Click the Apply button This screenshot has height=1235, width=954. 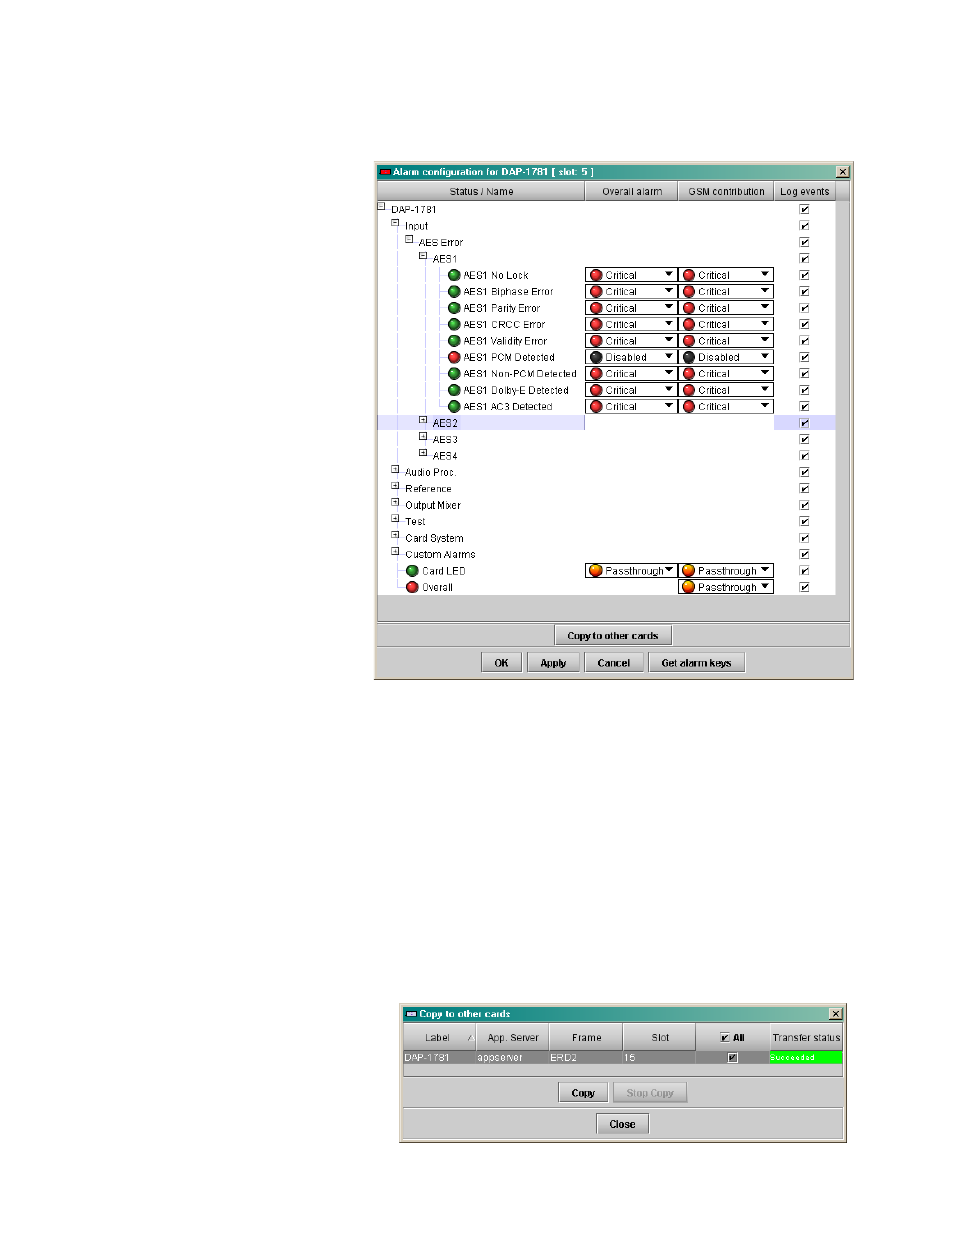[x=553, y=663]
